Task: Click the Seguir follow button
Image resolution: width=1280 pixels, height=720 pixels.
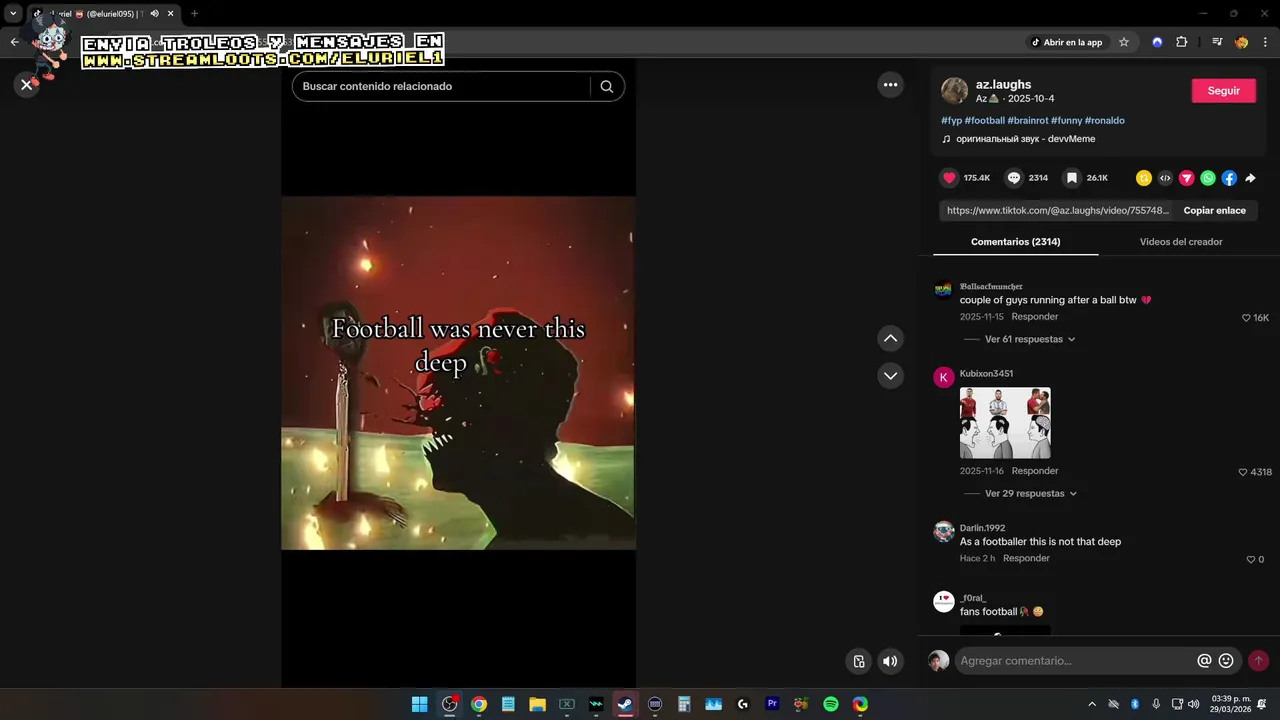Action: [x=1223, y=90]
